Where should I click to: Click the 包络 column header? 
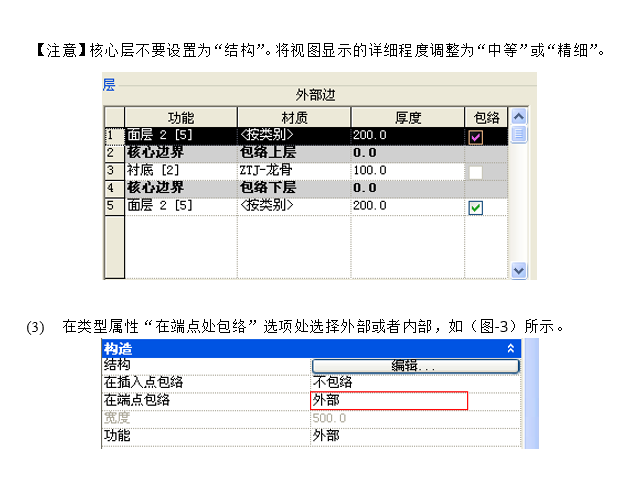coord(486,117)
